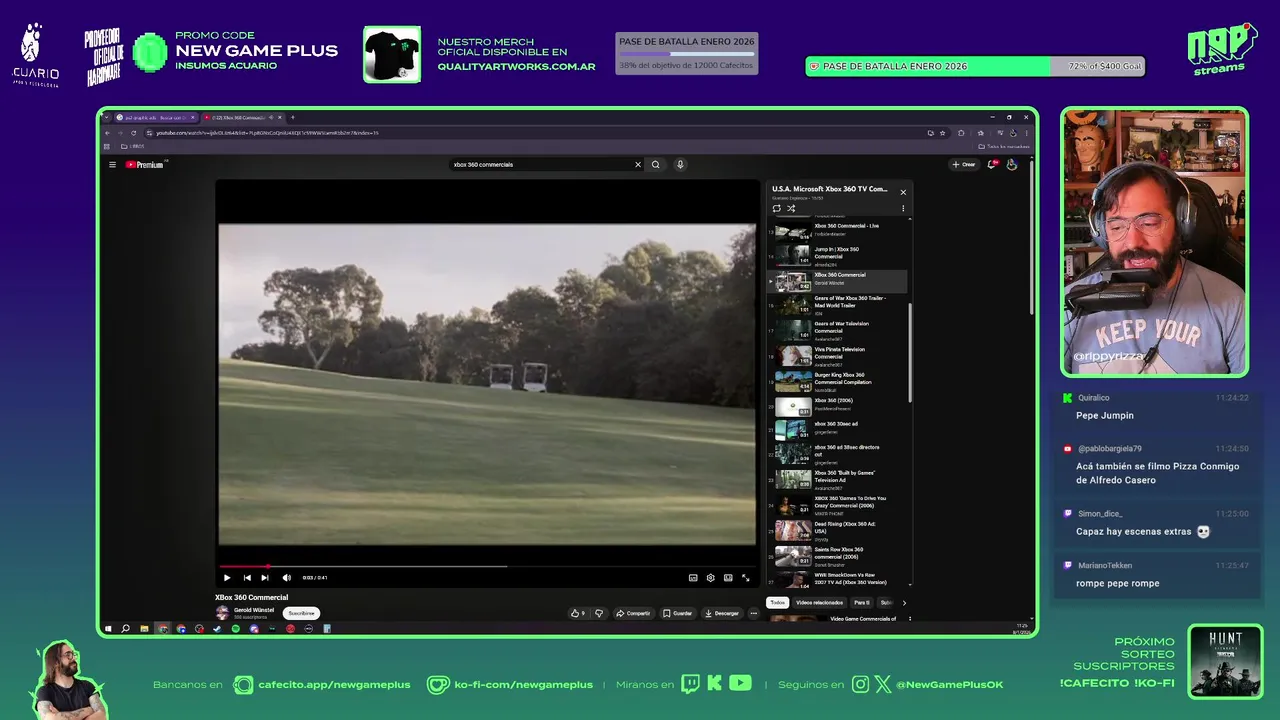Open options for Video Game Commercials suggestion
Viewport: 1280px width, 720px height.
[909, 619]
